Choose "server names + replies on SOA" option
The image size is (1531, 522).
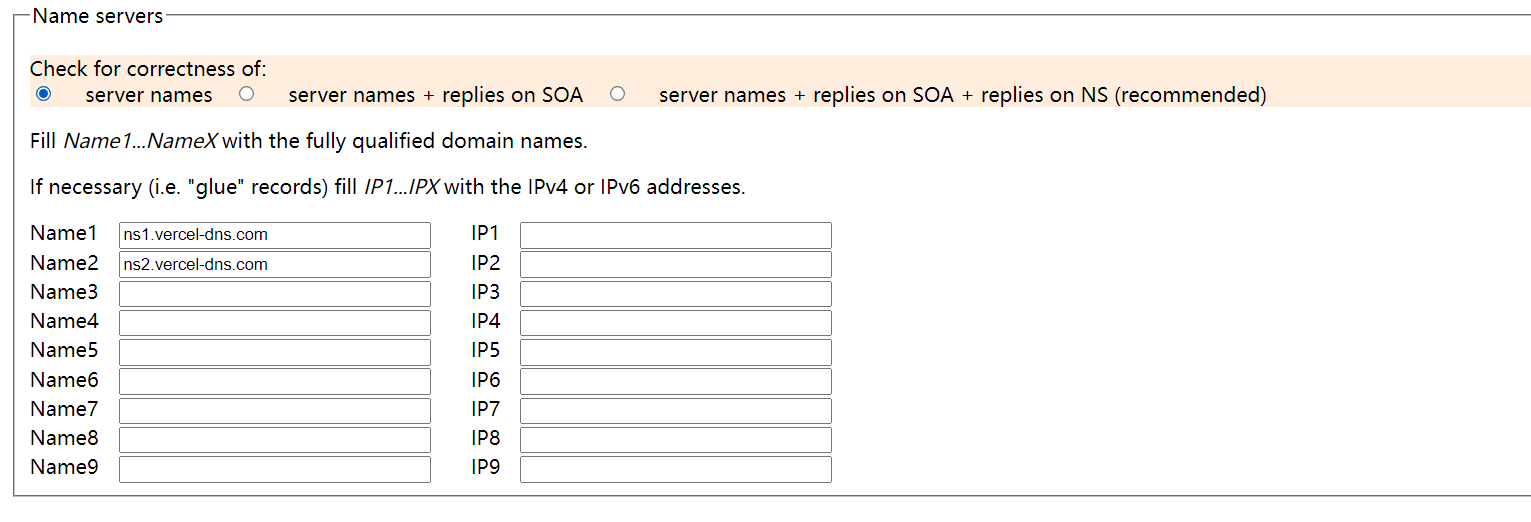point(247,94)
